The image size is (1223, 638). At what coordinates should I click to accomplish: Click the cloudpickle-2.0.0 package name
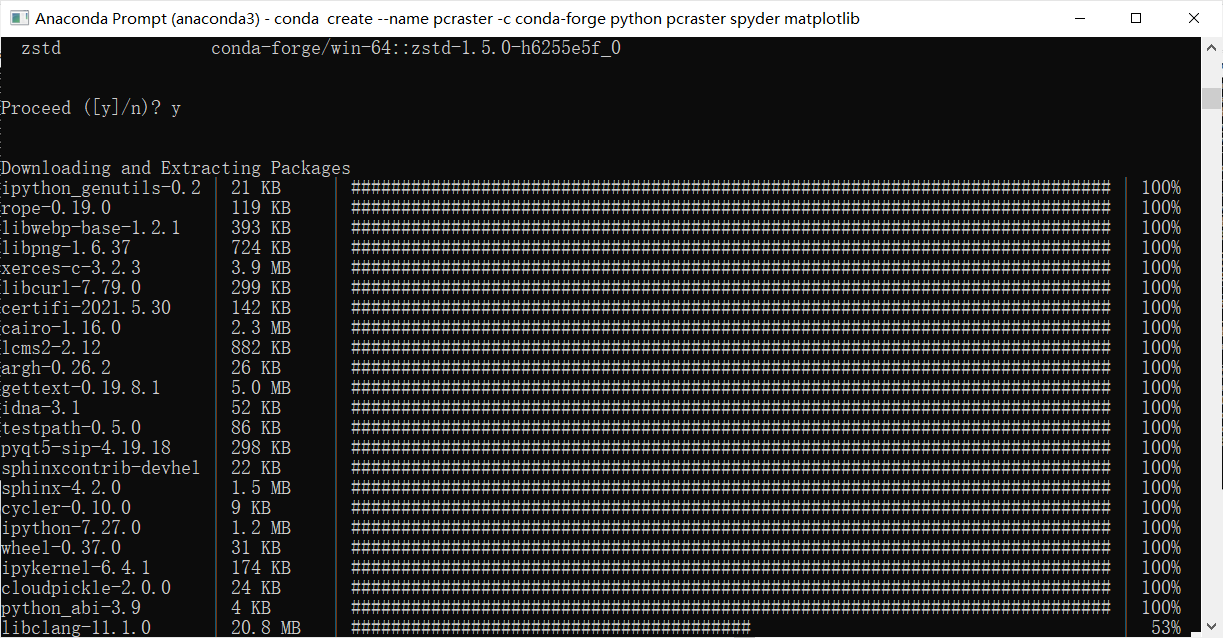tap(86, 588)
